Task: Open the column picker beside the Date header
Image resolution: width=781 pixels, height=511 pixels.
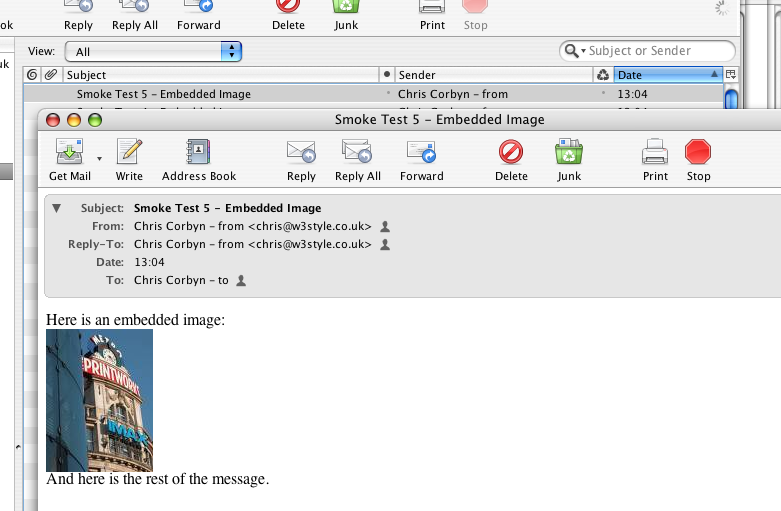Action: pyautogui.click(x=731, y=75)
